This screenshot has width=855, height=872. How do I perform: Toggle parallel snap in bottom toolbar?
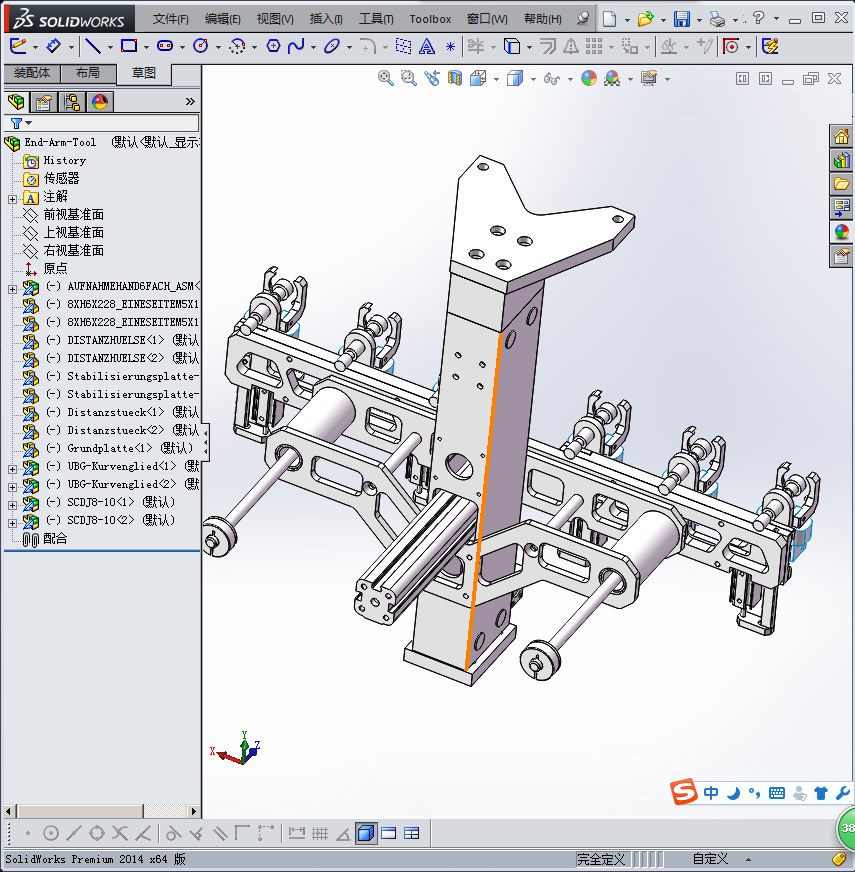coord(220,833)
